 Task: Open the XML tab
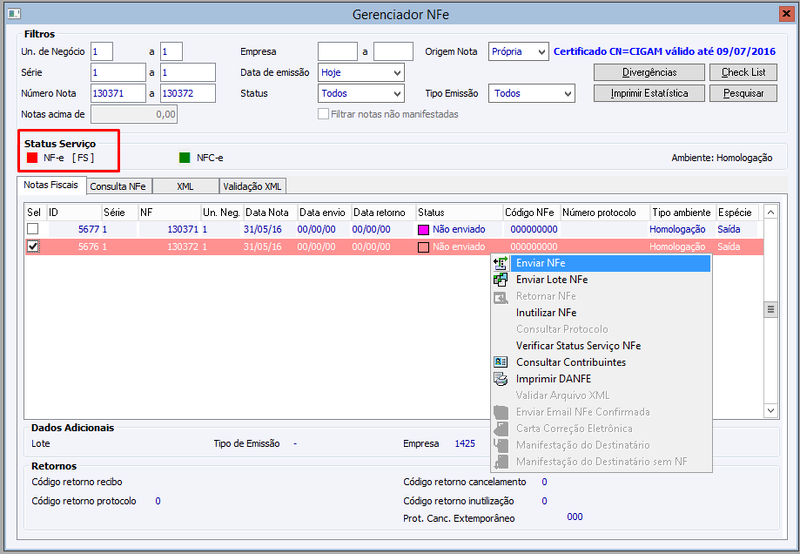click(185, 186)
